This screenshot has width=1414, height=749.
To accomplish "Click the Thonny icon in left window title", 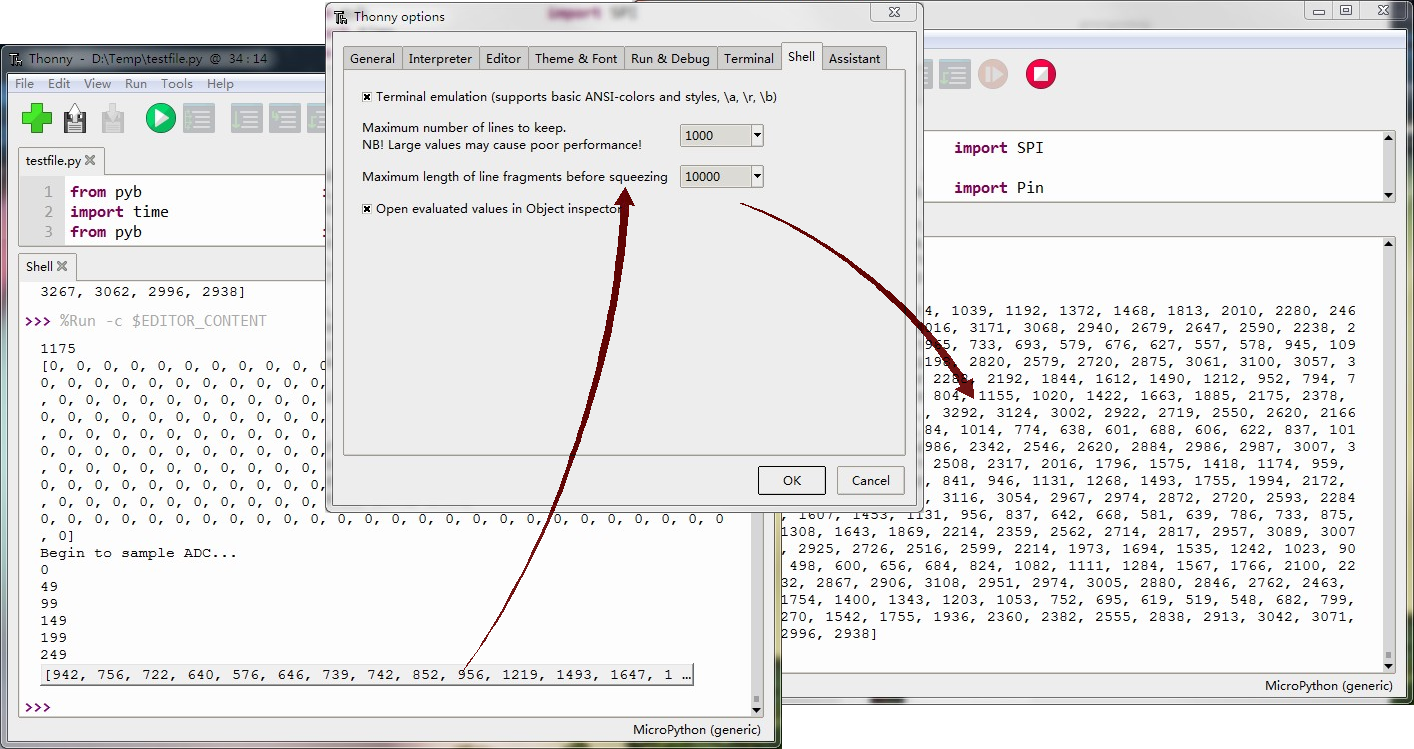I will tap(16, 59).
